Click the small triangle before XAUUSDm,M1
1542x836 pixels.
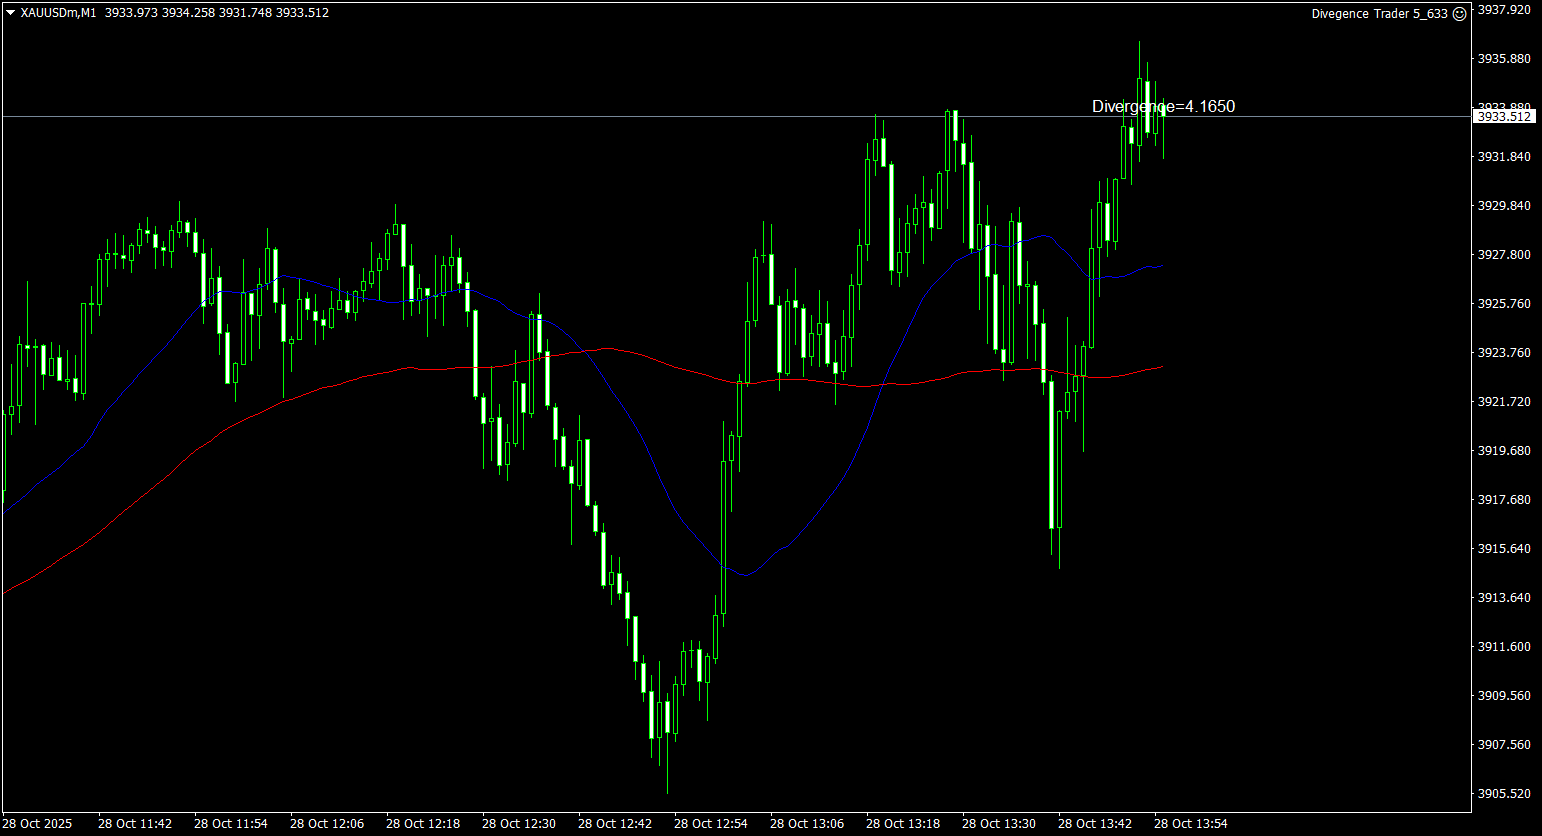10,13
